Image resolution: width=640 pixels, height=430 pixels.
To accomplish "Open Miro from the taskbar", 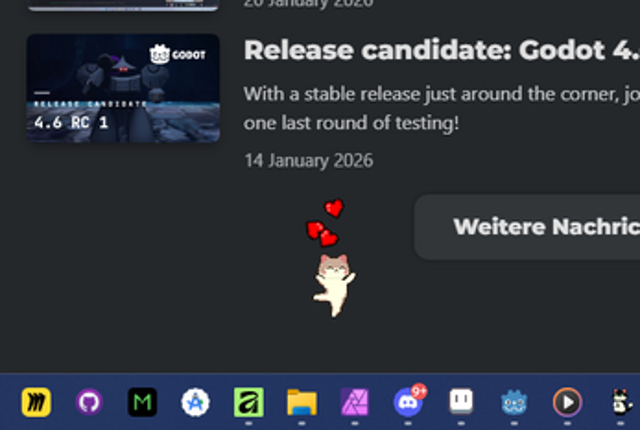I will [36, 402].
